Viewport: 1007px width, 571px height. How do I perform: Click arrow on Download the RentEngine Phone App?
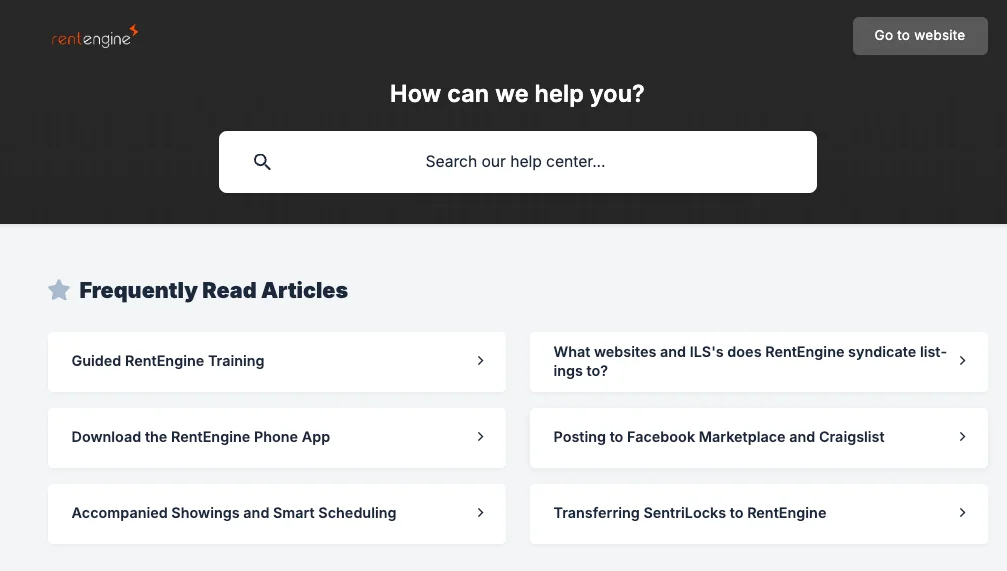pos(480,437)
